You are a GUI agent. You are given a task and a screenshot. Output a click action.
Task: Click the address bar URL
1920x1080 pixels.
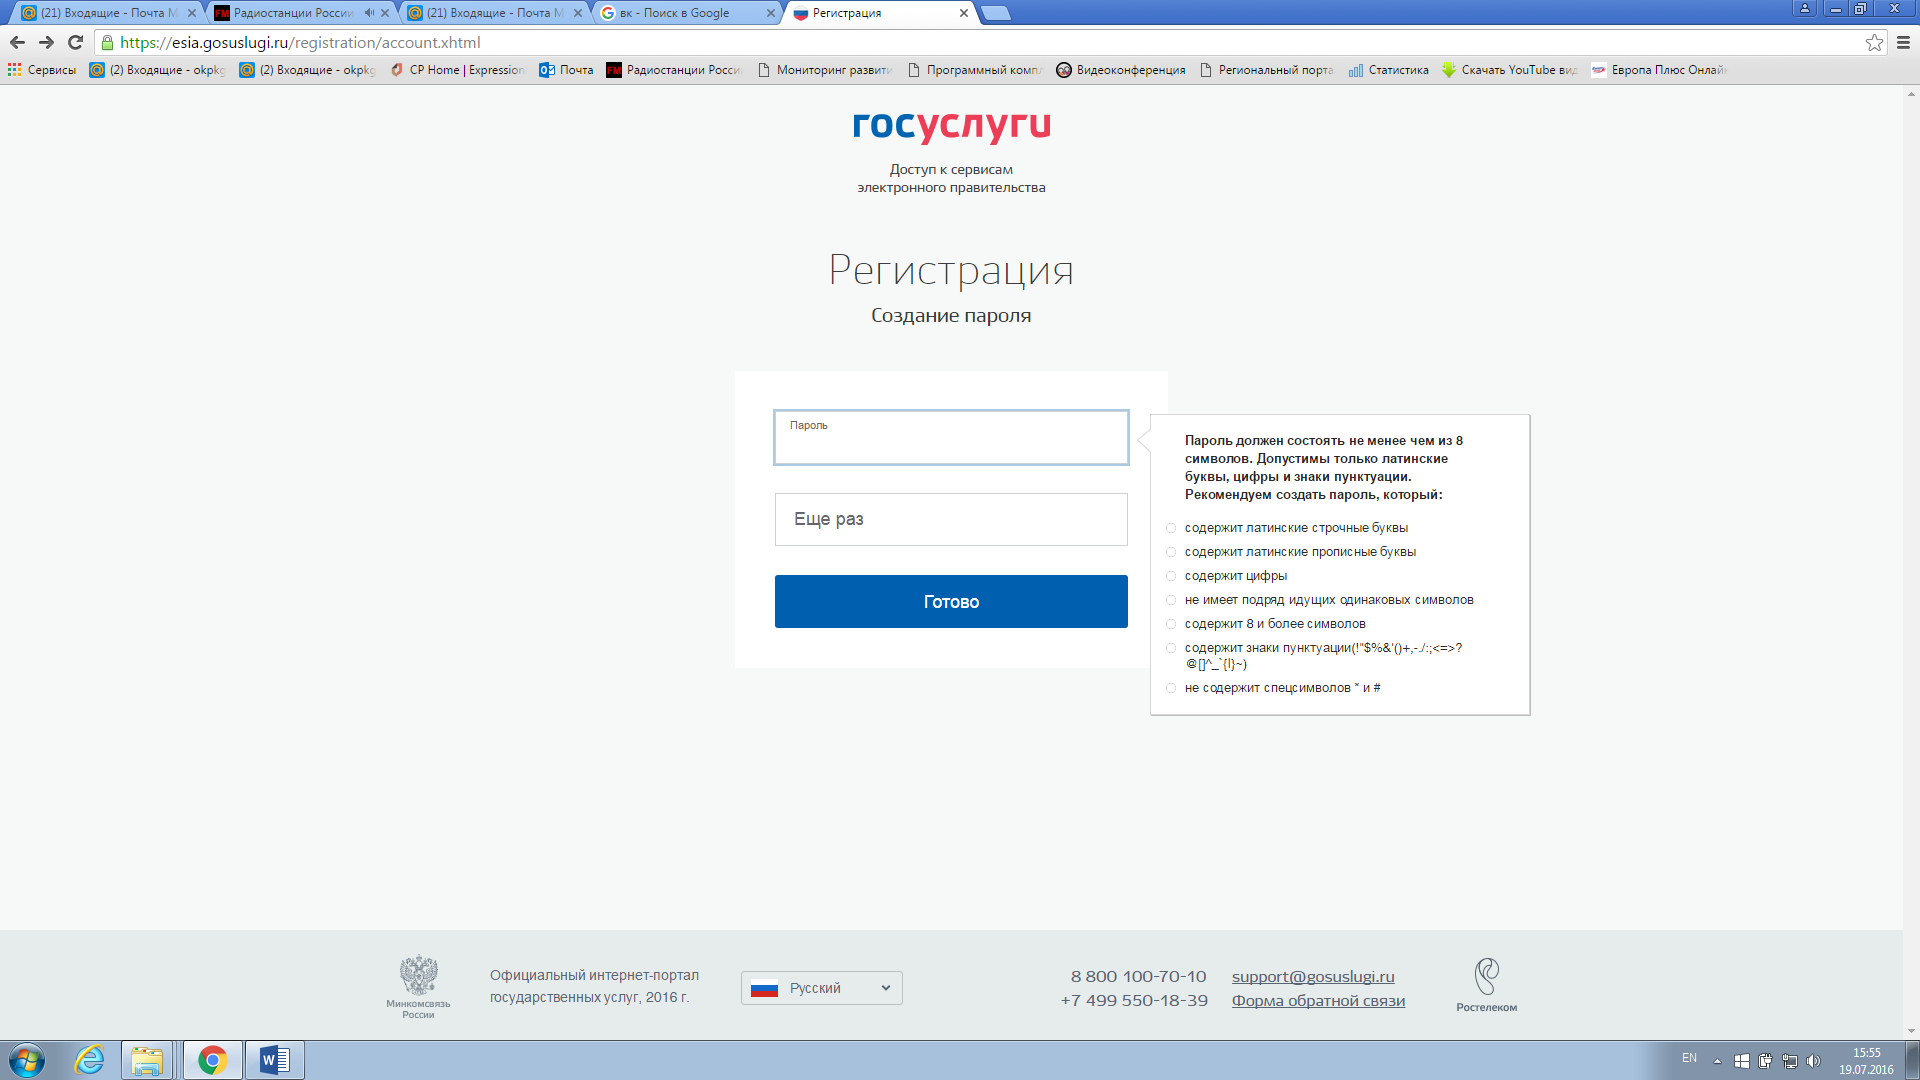coord(300,42)
